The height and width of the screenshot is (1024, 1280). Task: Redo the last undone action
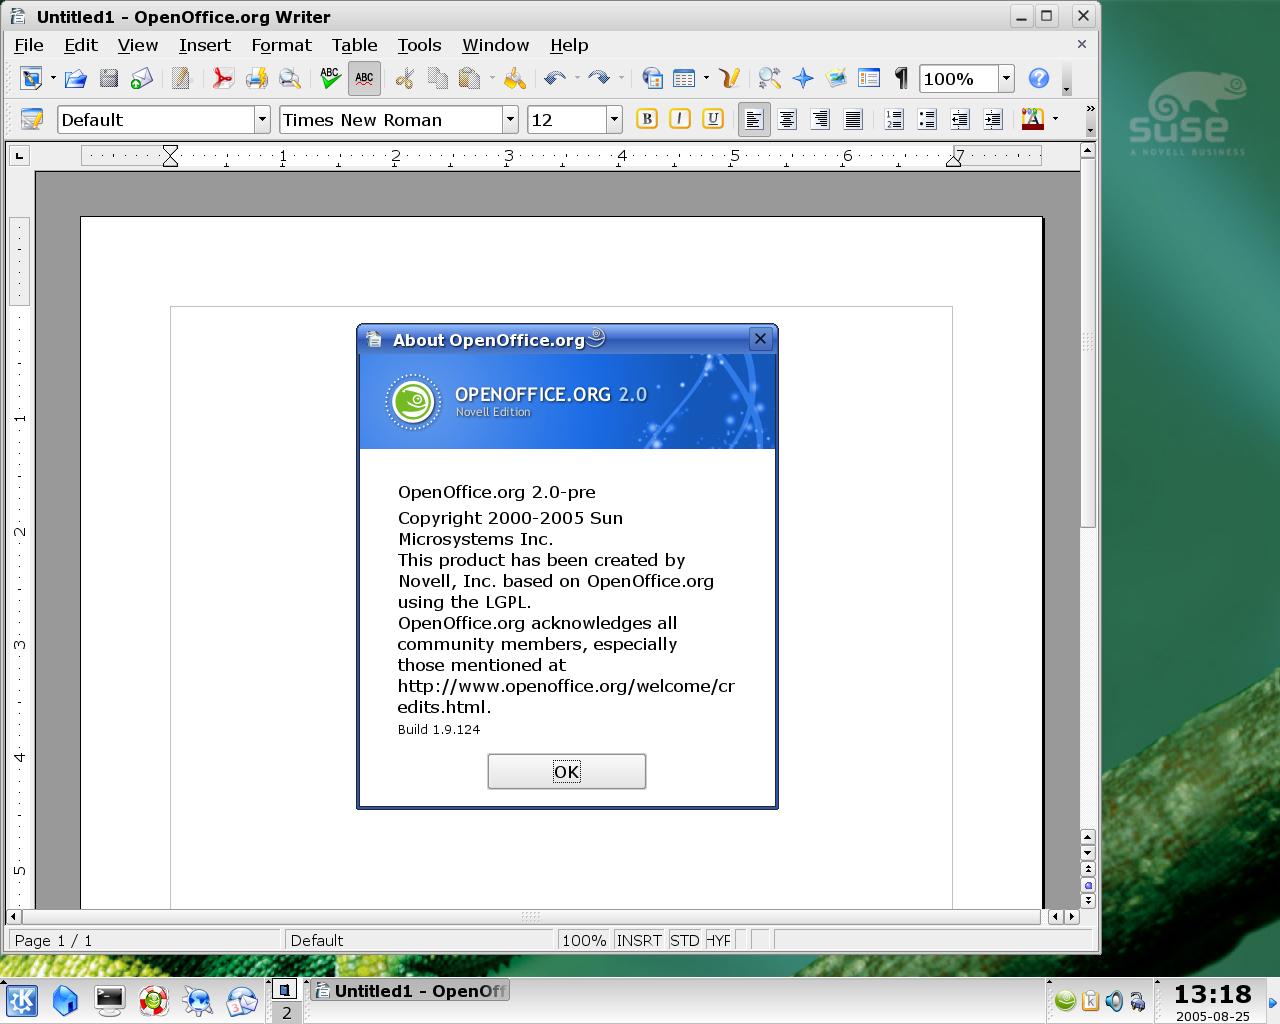click(599, 78)
